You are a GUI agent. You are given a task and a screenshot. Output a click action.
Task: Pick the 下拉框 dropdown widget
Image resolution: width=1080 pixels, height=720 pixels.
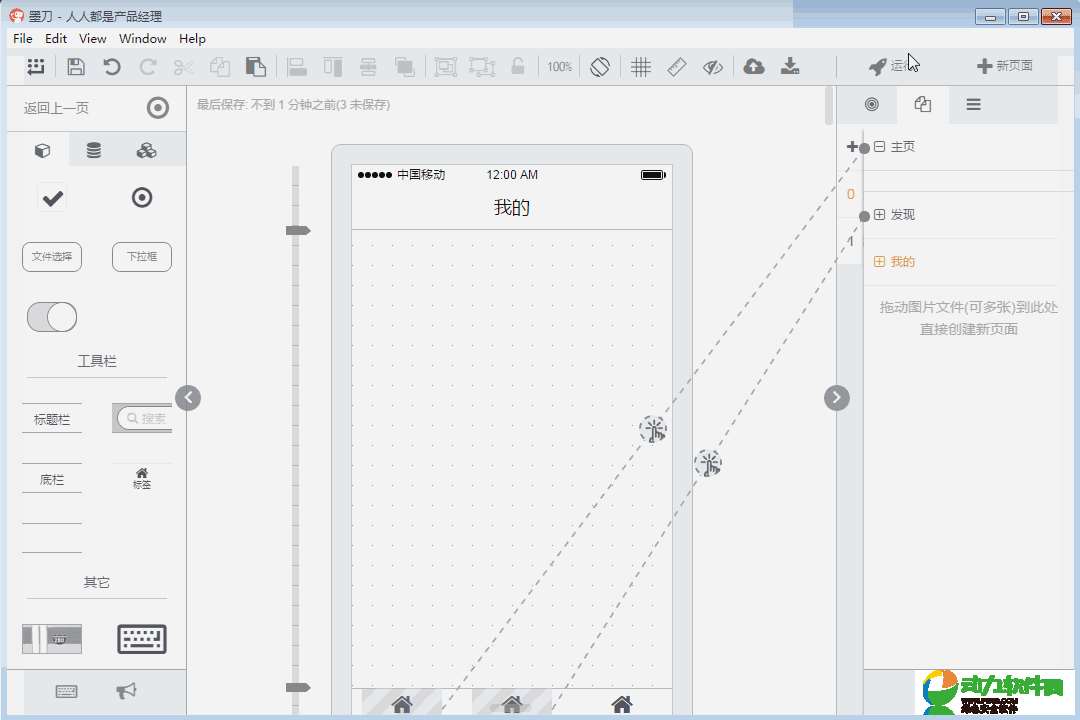142,257
